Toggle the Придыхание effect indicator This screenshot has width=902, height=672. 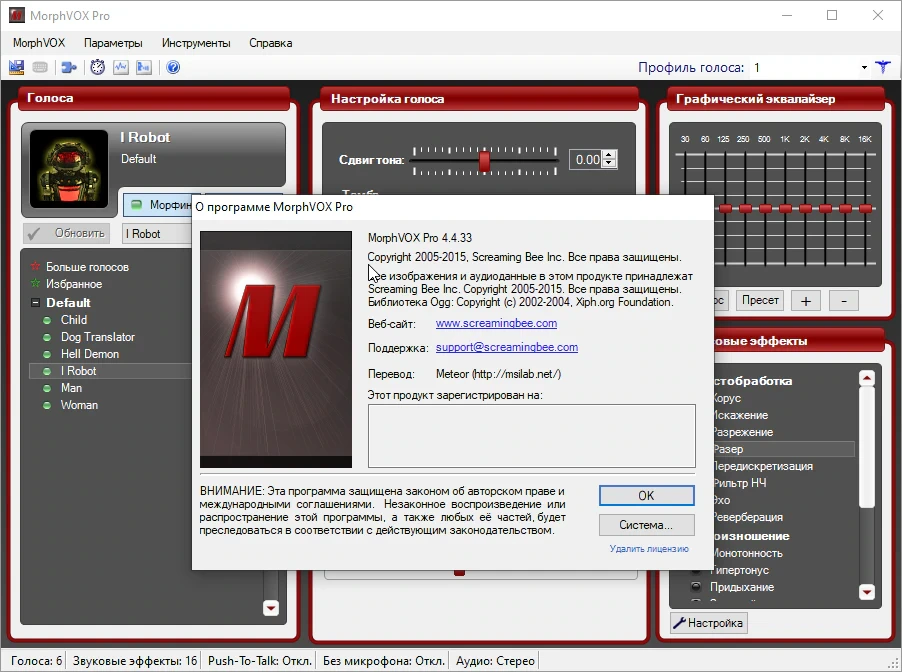[x=696, y=587]
